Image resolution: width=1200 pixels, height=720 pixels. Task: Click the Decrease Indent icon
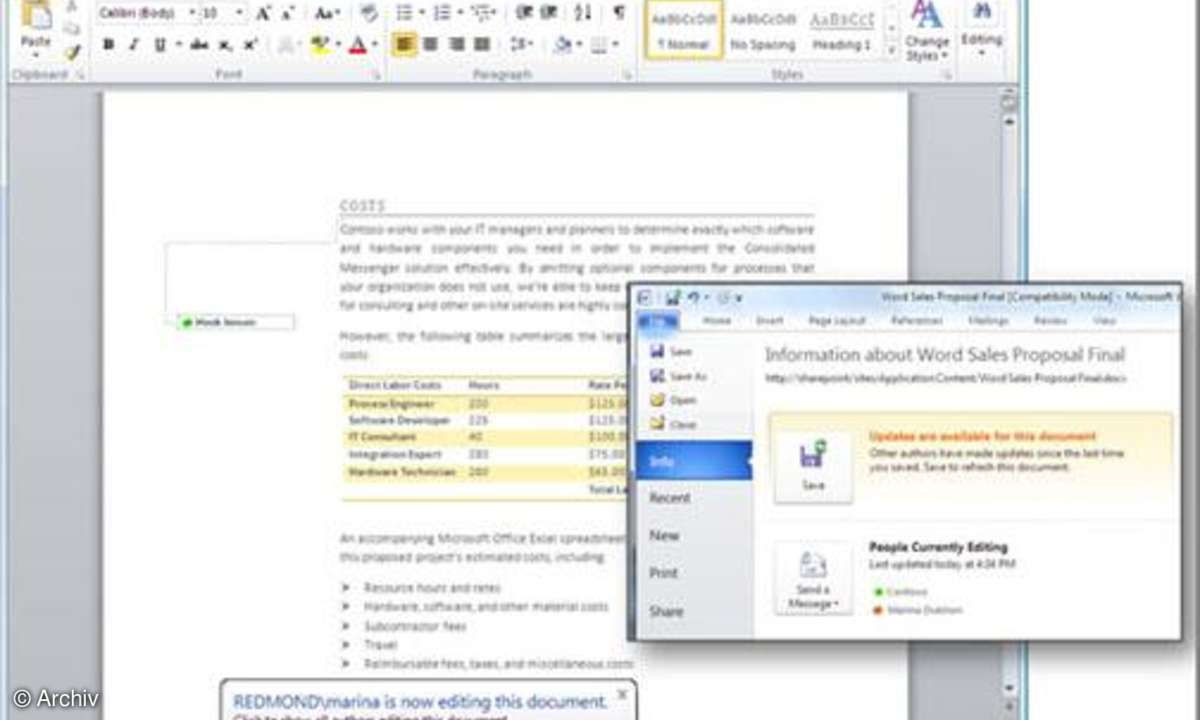point(523,13)
